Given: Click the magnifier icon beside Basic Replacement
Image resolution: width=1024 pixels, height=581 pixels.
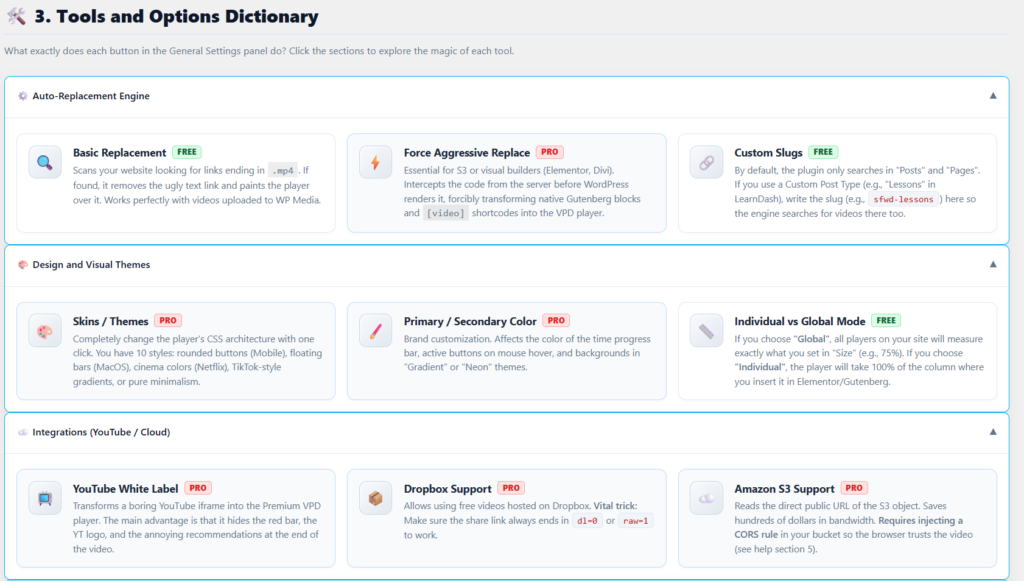Looking at the screenshot, I should coord(45,162).
